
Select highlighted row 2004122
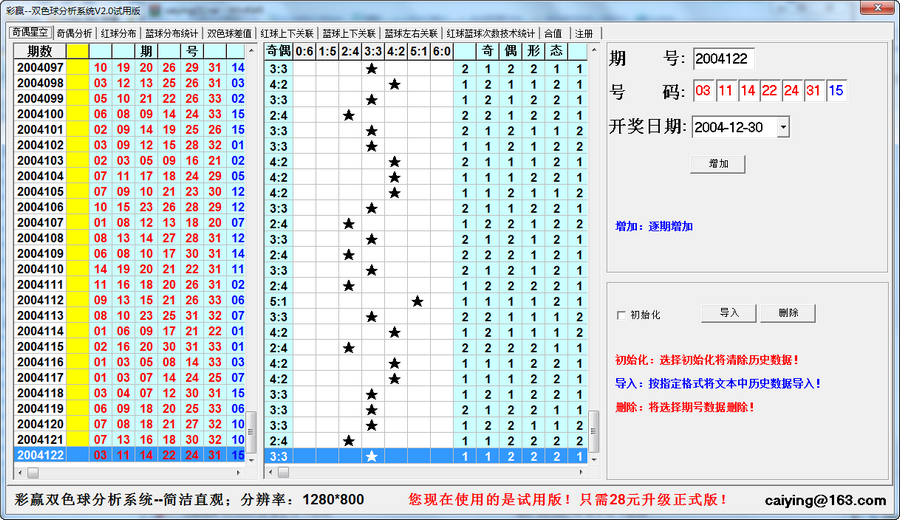click(130, 455)
